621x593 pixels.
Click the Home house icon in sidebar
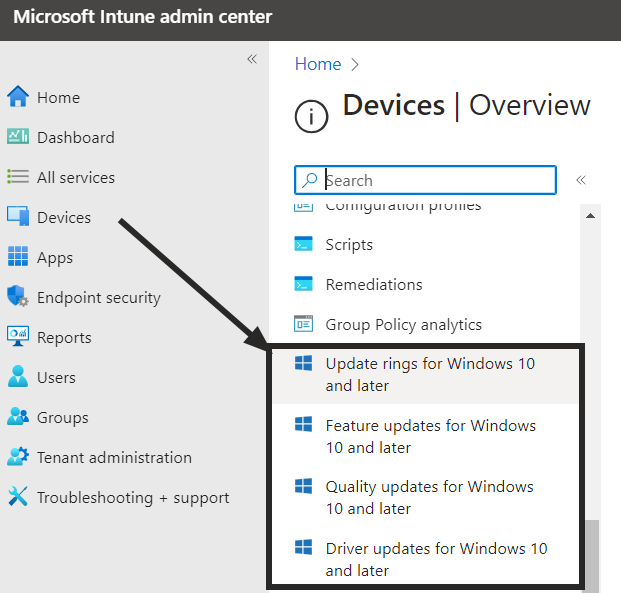(x=18, y=97)
